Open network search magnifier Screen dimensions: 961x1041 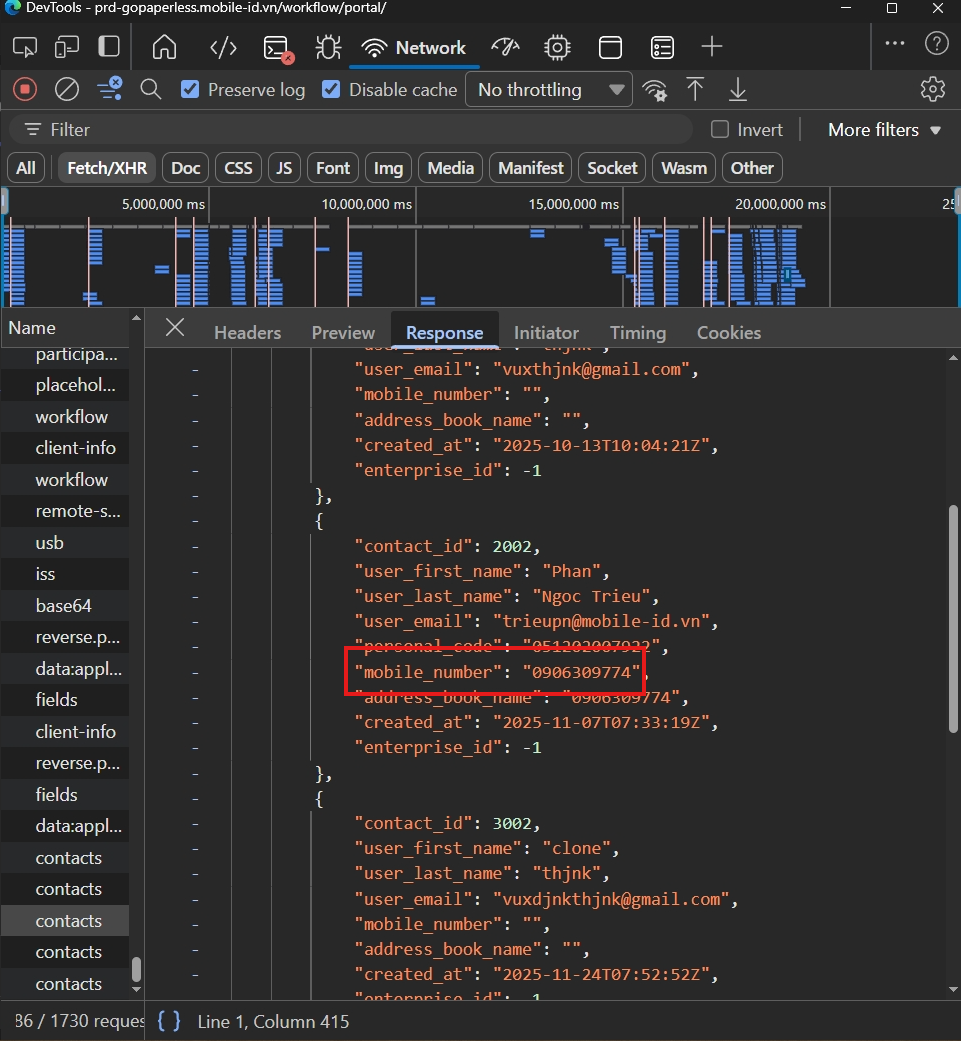click(151, 89)
